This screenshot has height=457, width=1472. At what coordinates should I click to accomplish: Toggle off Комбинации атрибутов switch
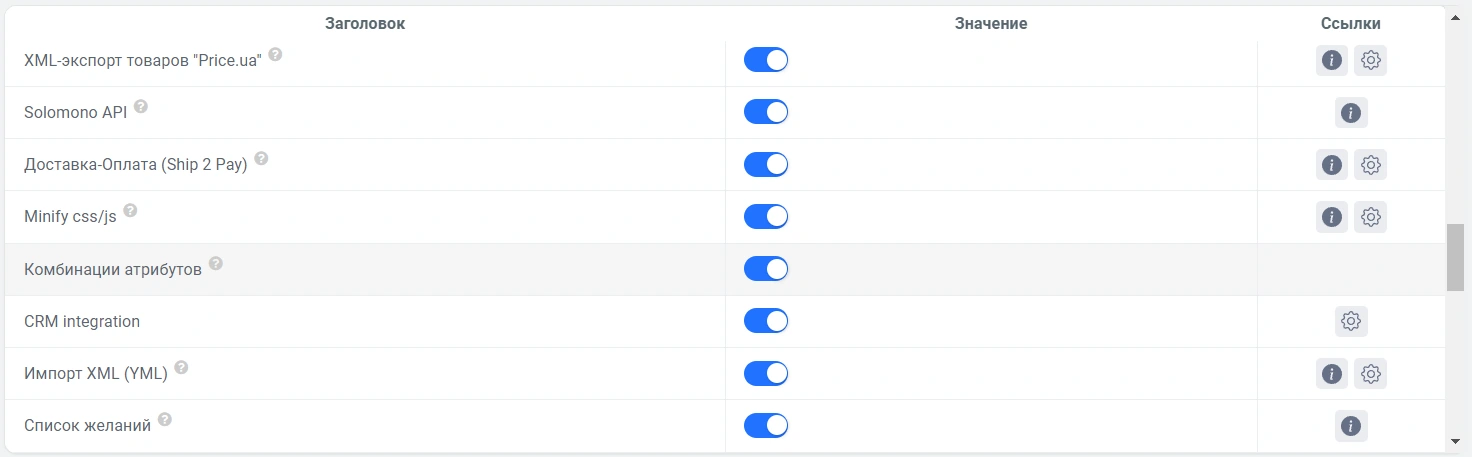coord(766,269)
